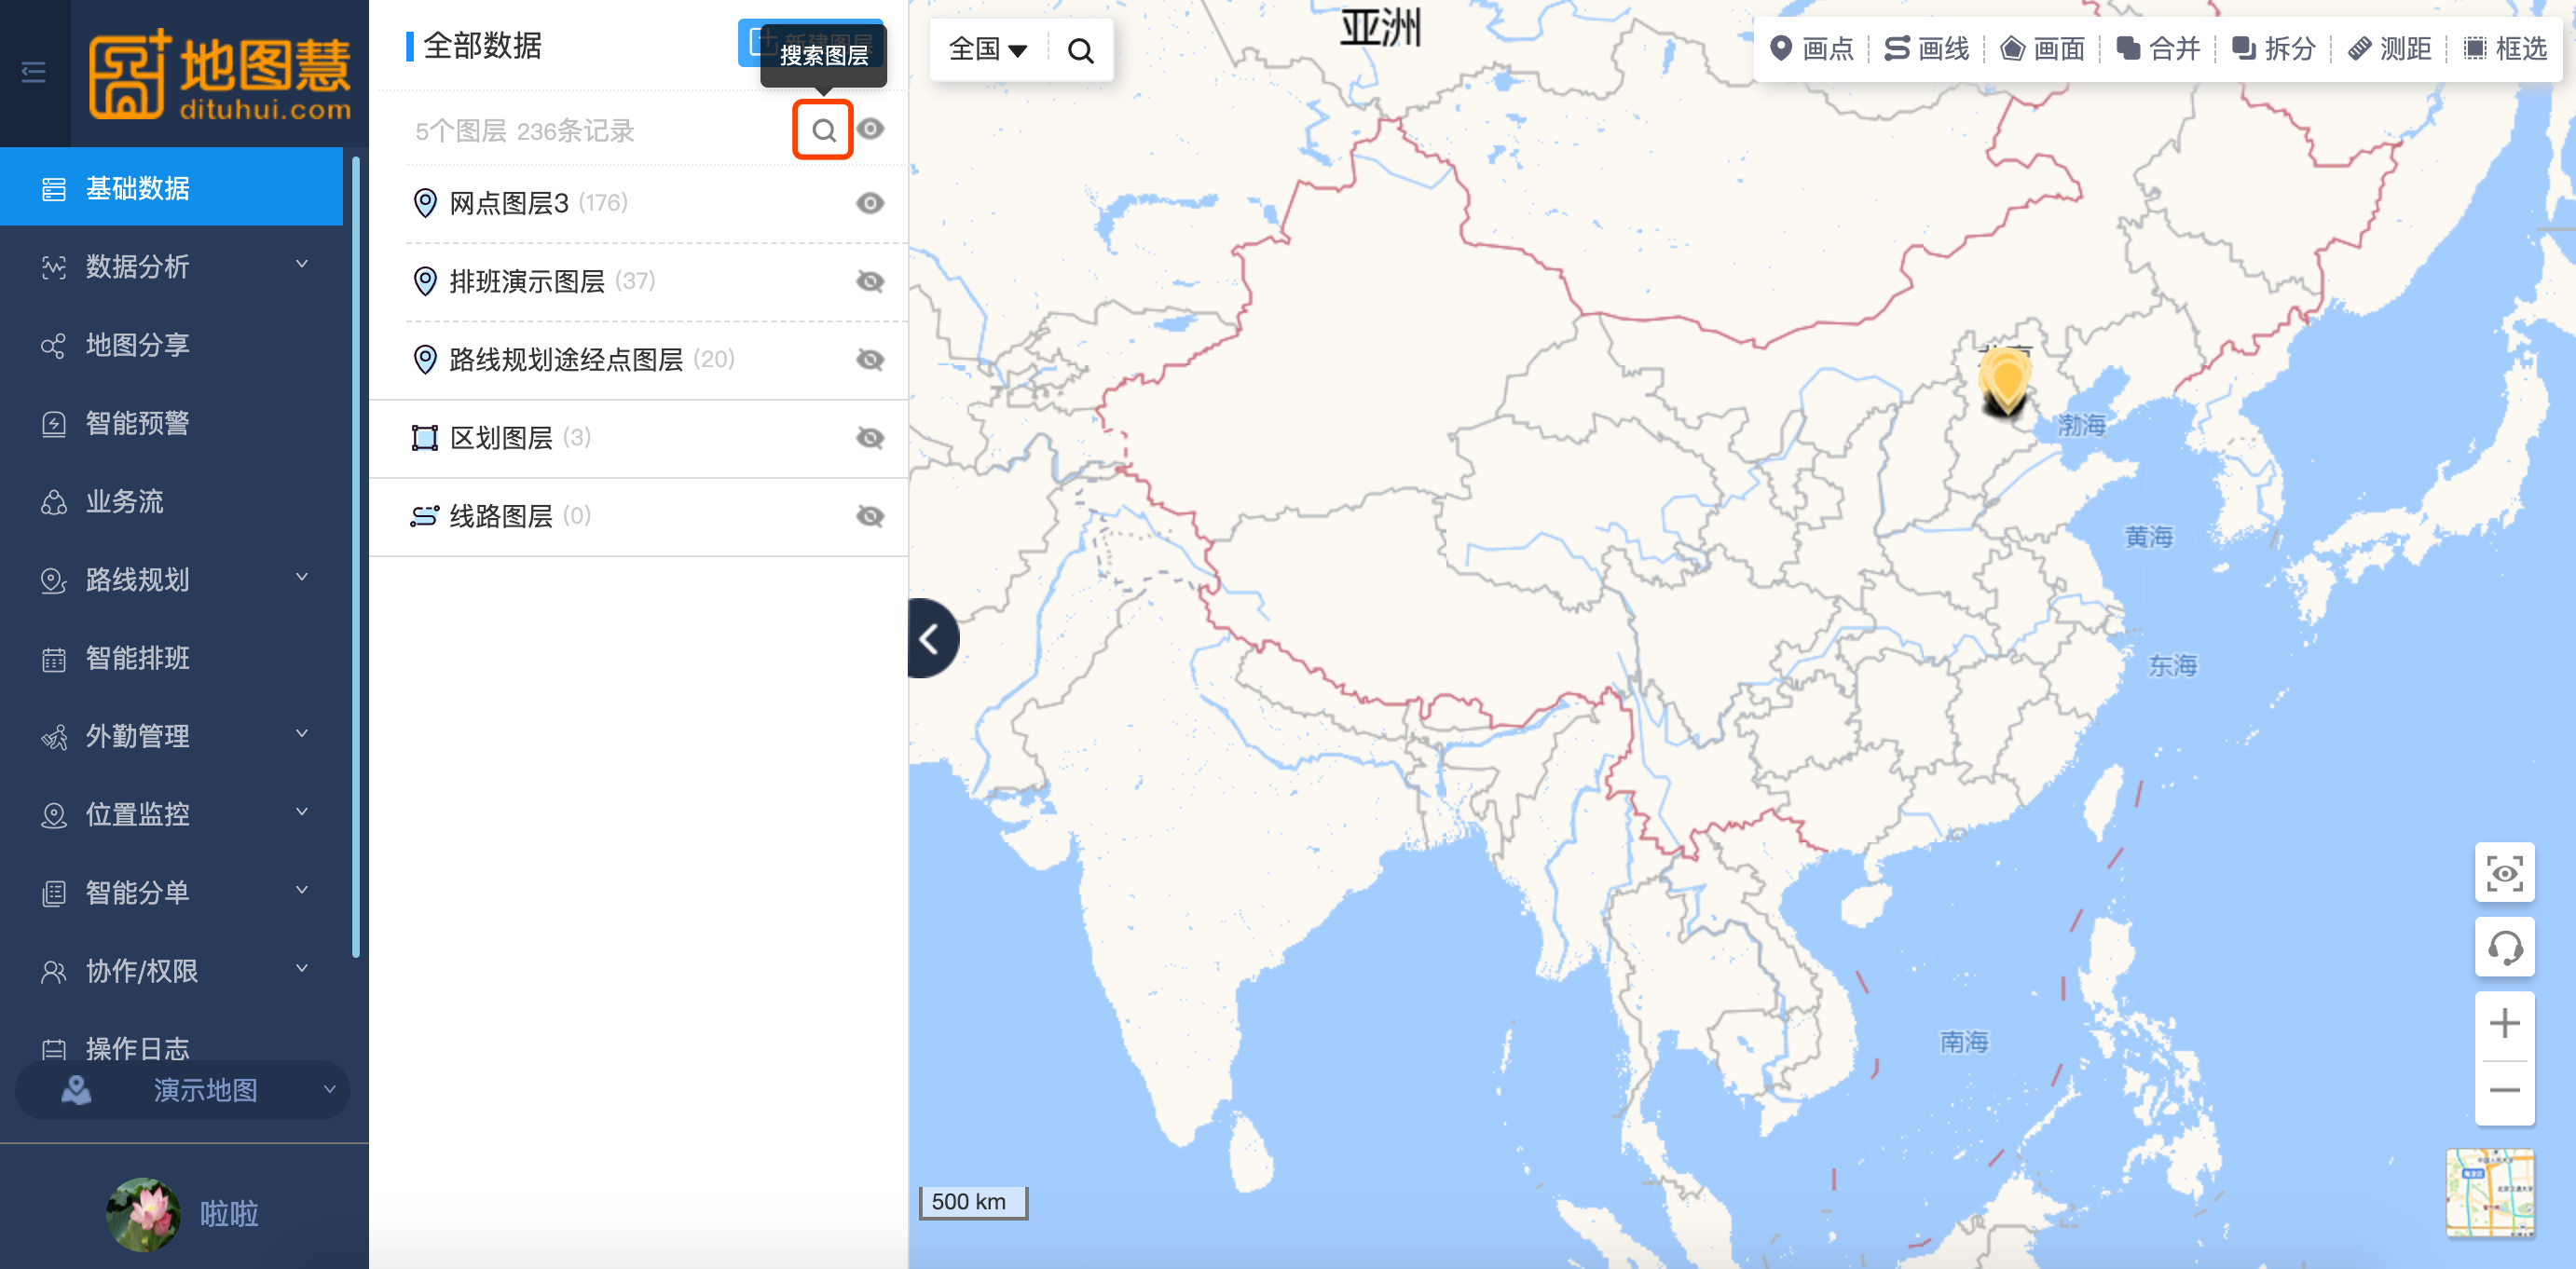Click the 啦啦 username
2576x1269 pixels.
(229, 1214)
